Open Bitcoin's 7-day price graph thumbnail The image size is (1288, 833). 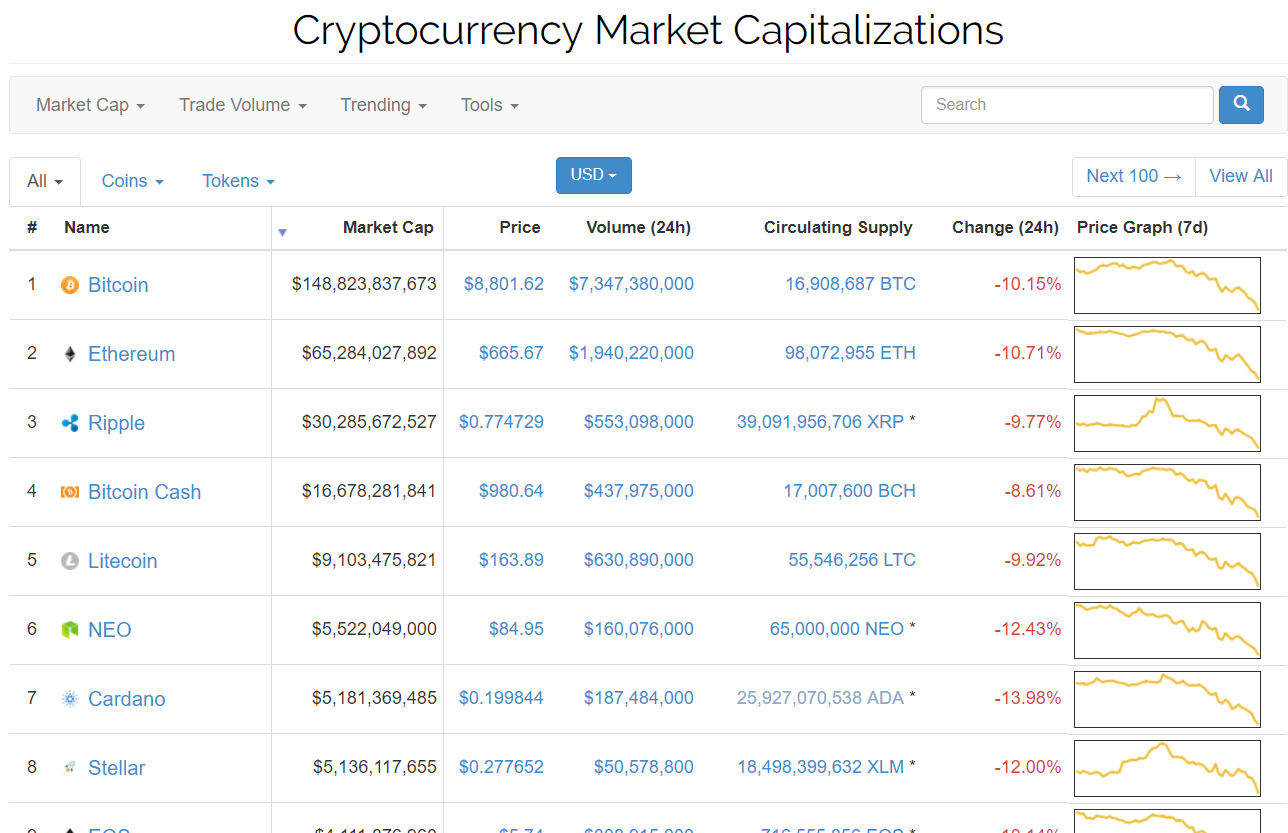[x=1167, y=285]
